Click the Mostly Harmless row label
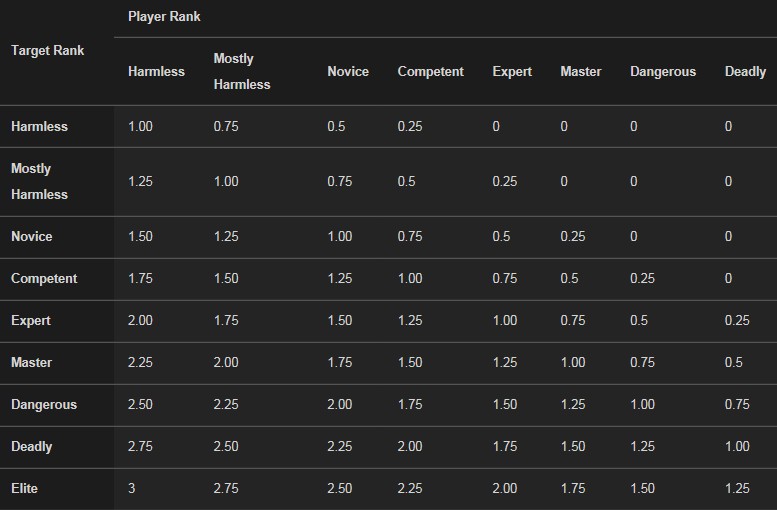Screen dimensions: 777x510 pyautogui.click(x=39, y=181)
